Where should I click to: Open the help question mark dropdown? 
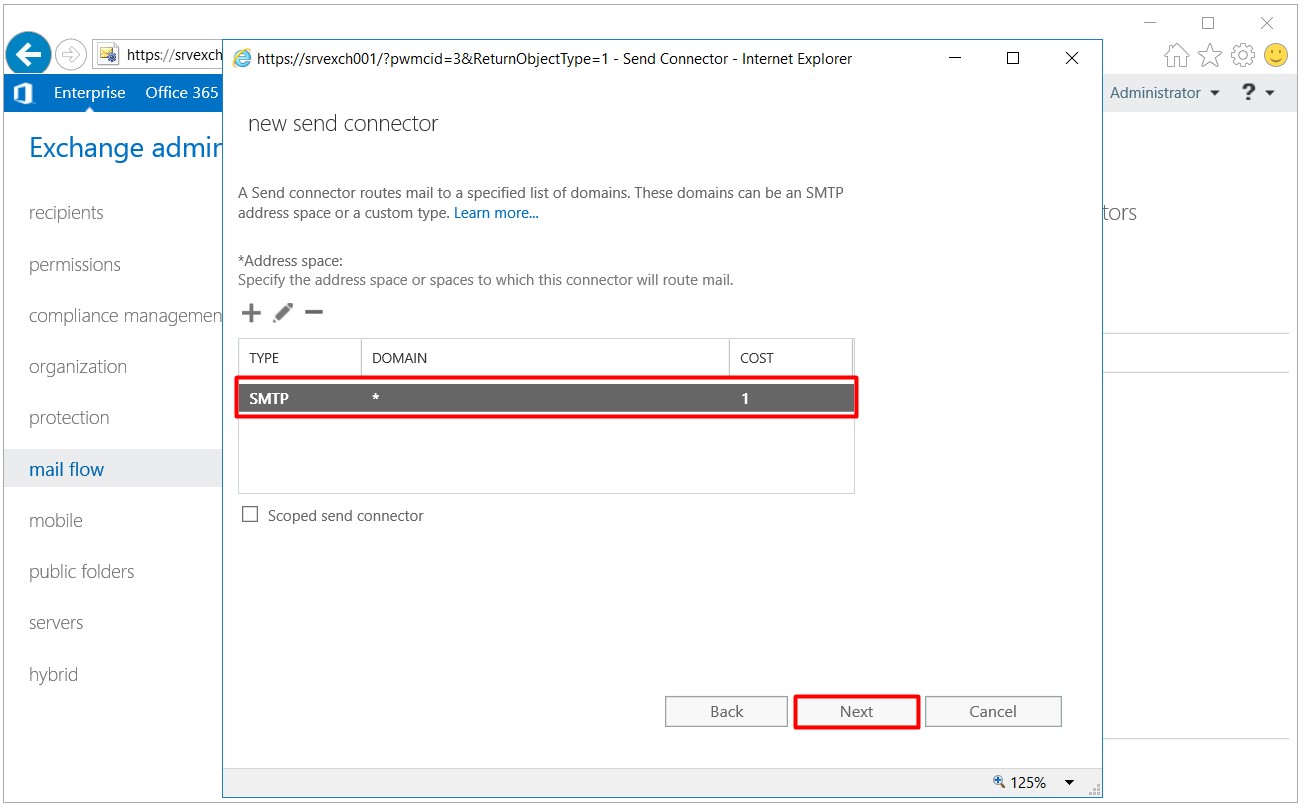[x=1258, y=93]
